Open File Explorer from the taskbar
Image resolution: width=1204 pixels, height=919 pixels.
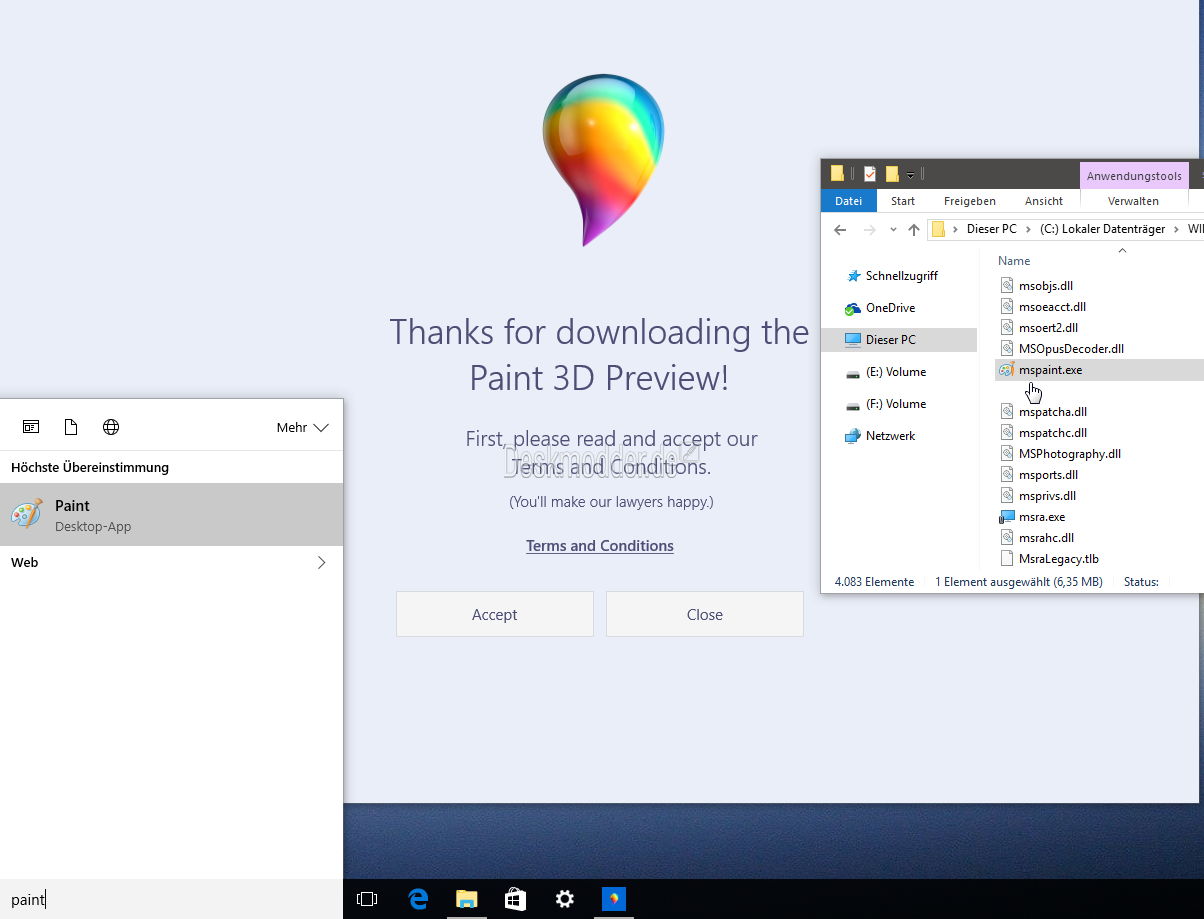point(466,899)
